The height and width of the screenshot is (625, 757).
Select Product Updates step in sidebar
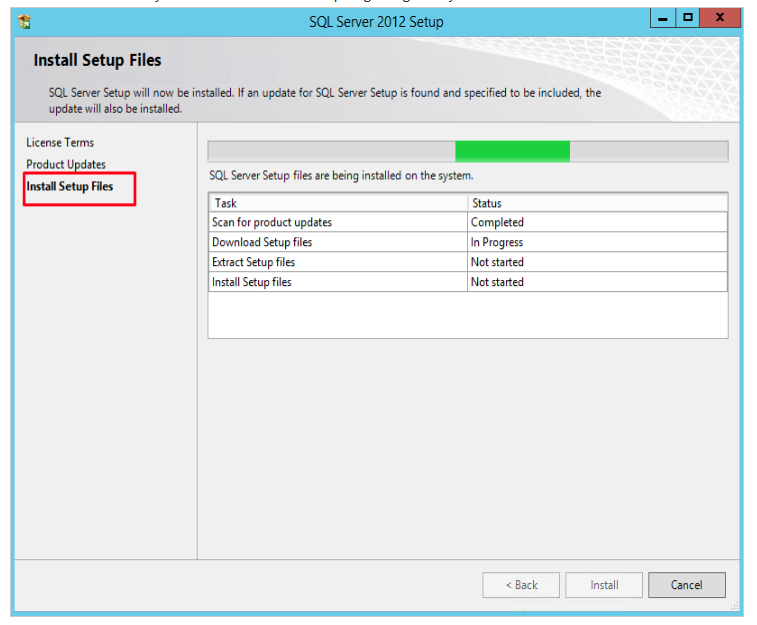pyautogui.click(x=66, y=165)
